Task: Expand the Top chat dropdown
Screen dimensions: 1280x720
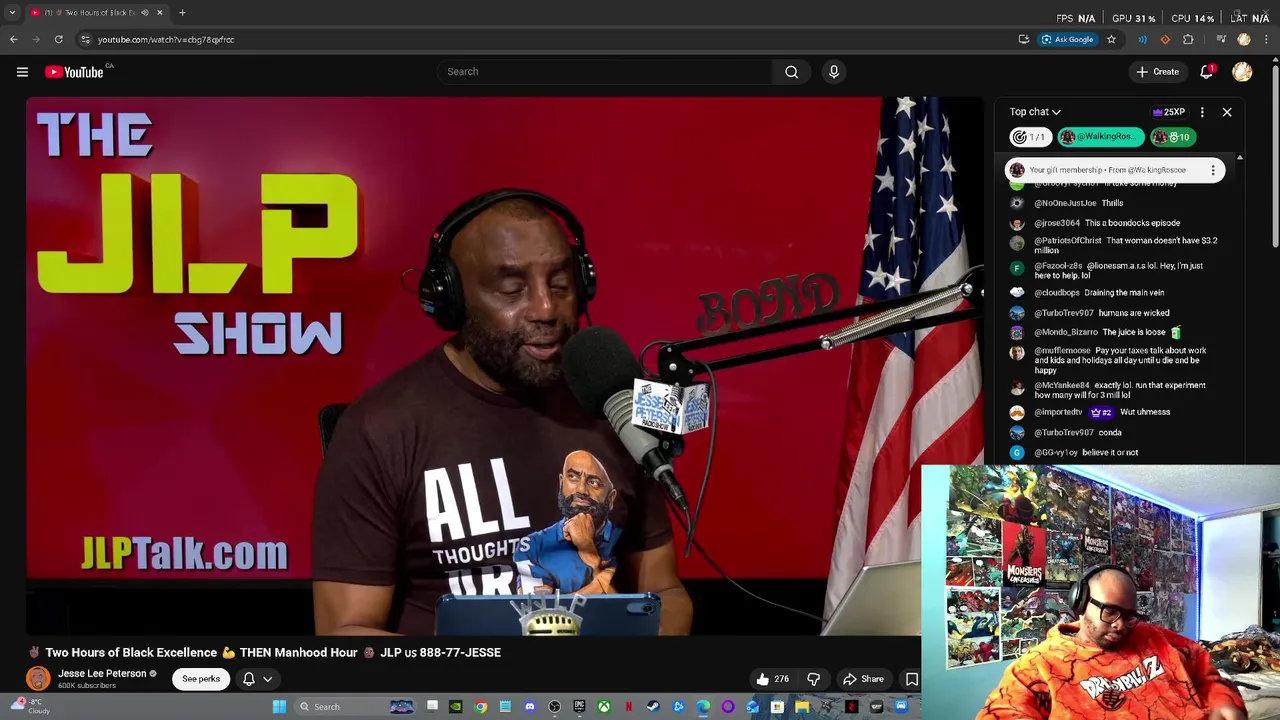Action: tap(1035, 112)
